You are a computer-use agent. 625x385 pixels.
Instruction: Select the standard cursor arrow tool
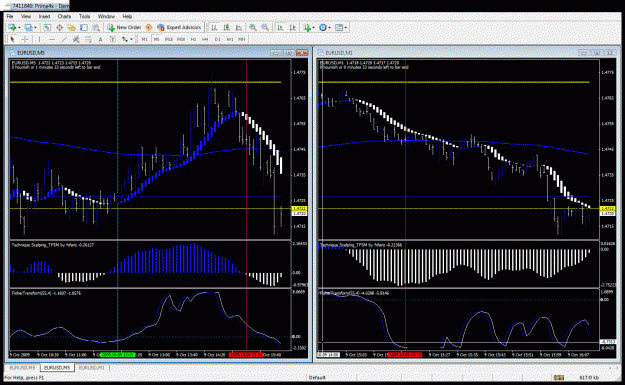12,39
